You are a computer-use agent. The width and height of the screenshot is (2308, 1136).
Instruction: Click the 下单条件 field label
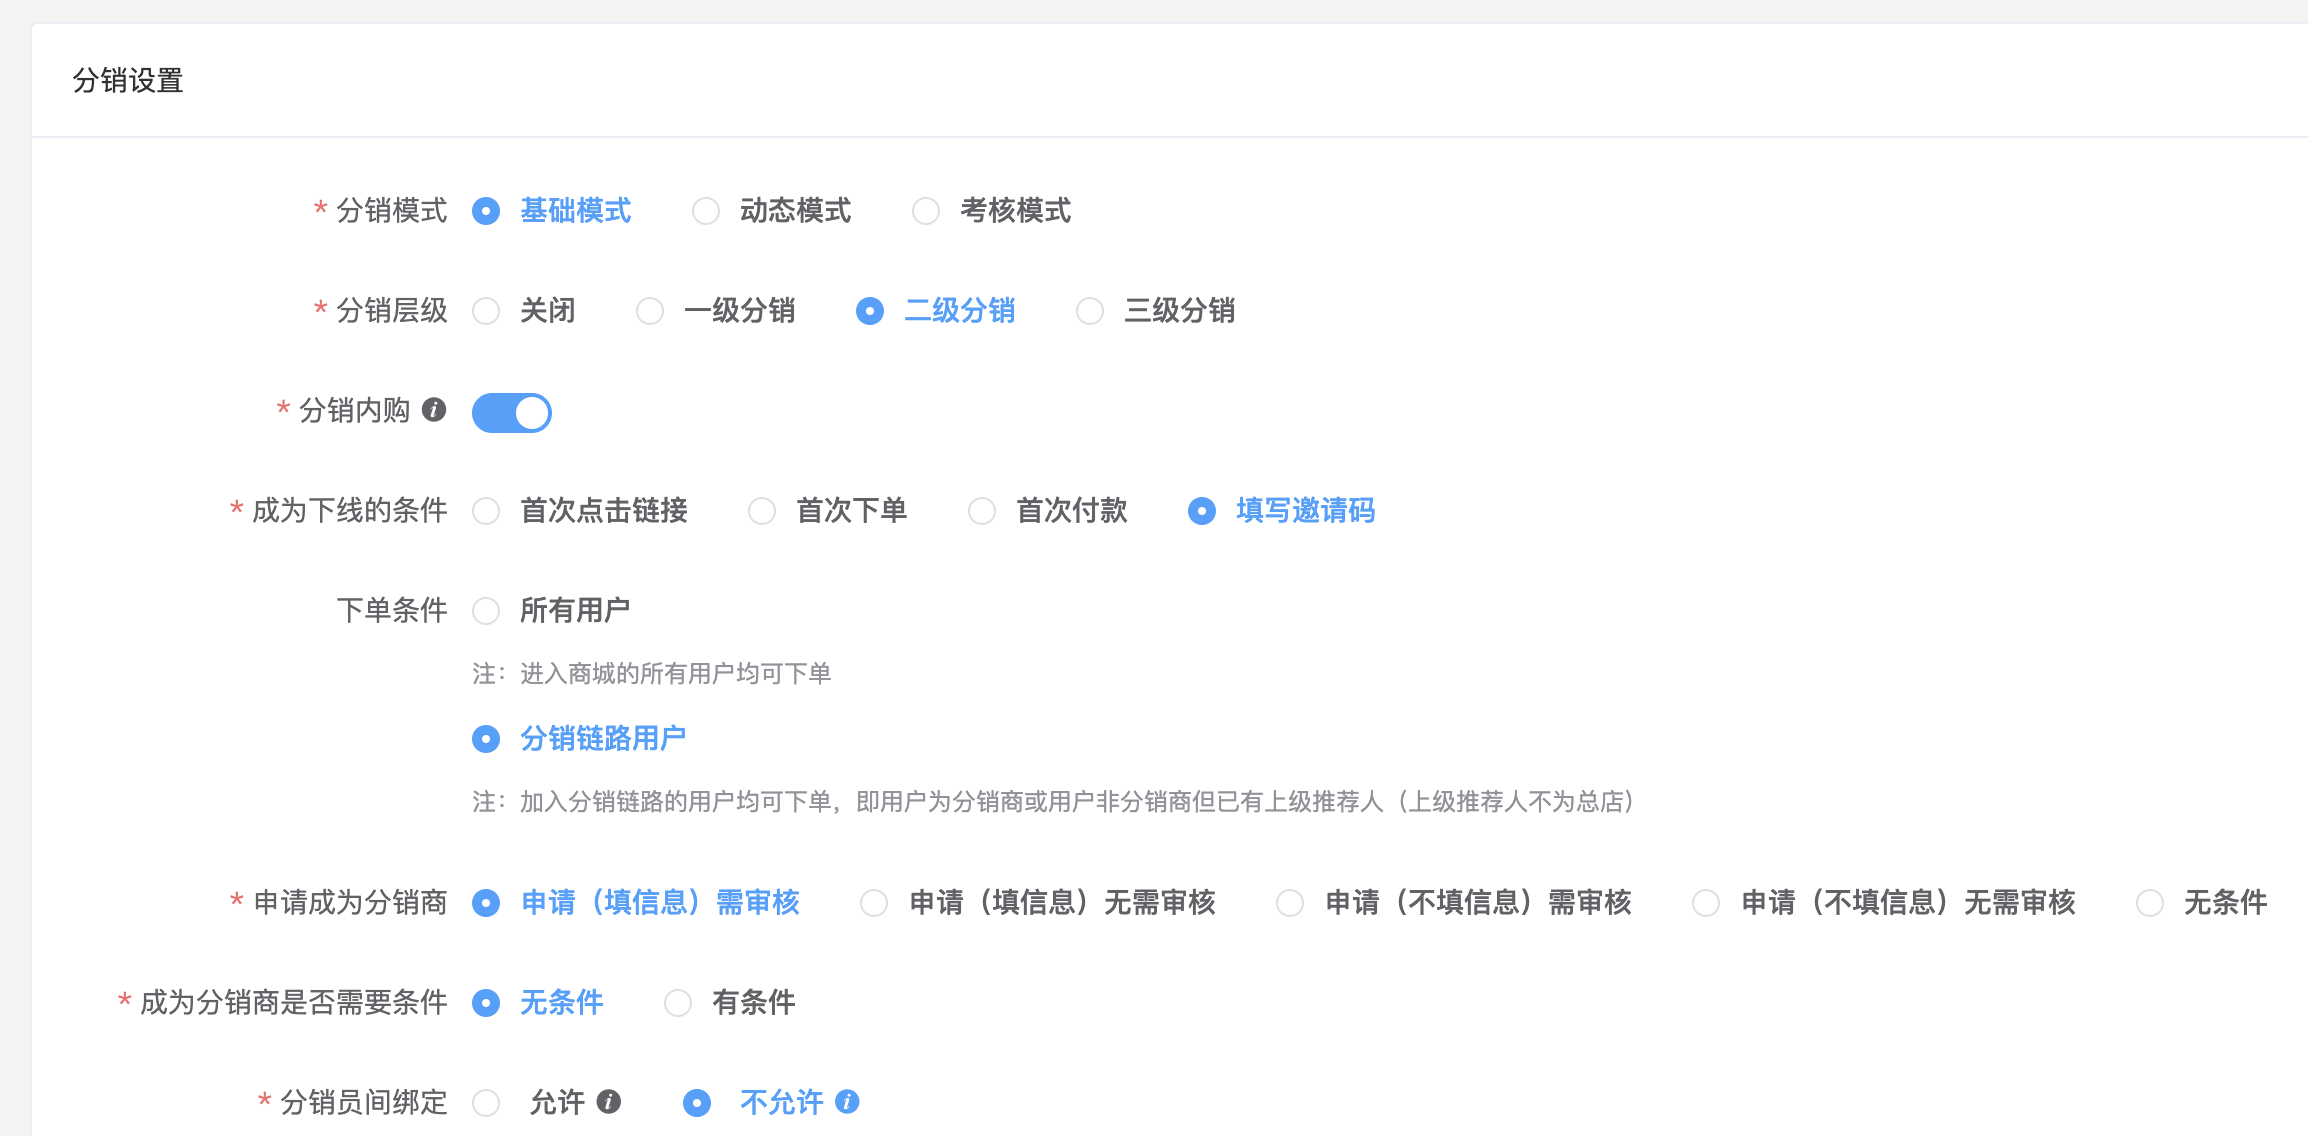[x=391, y=610]
